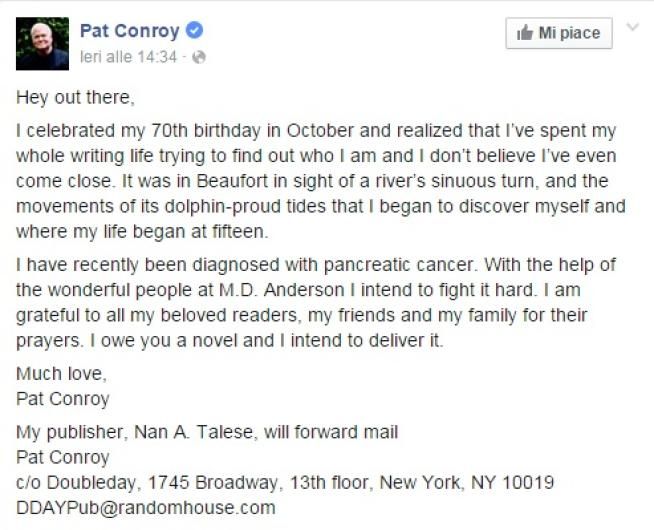Click the 'Much love,' closing line

coord(61,374)
